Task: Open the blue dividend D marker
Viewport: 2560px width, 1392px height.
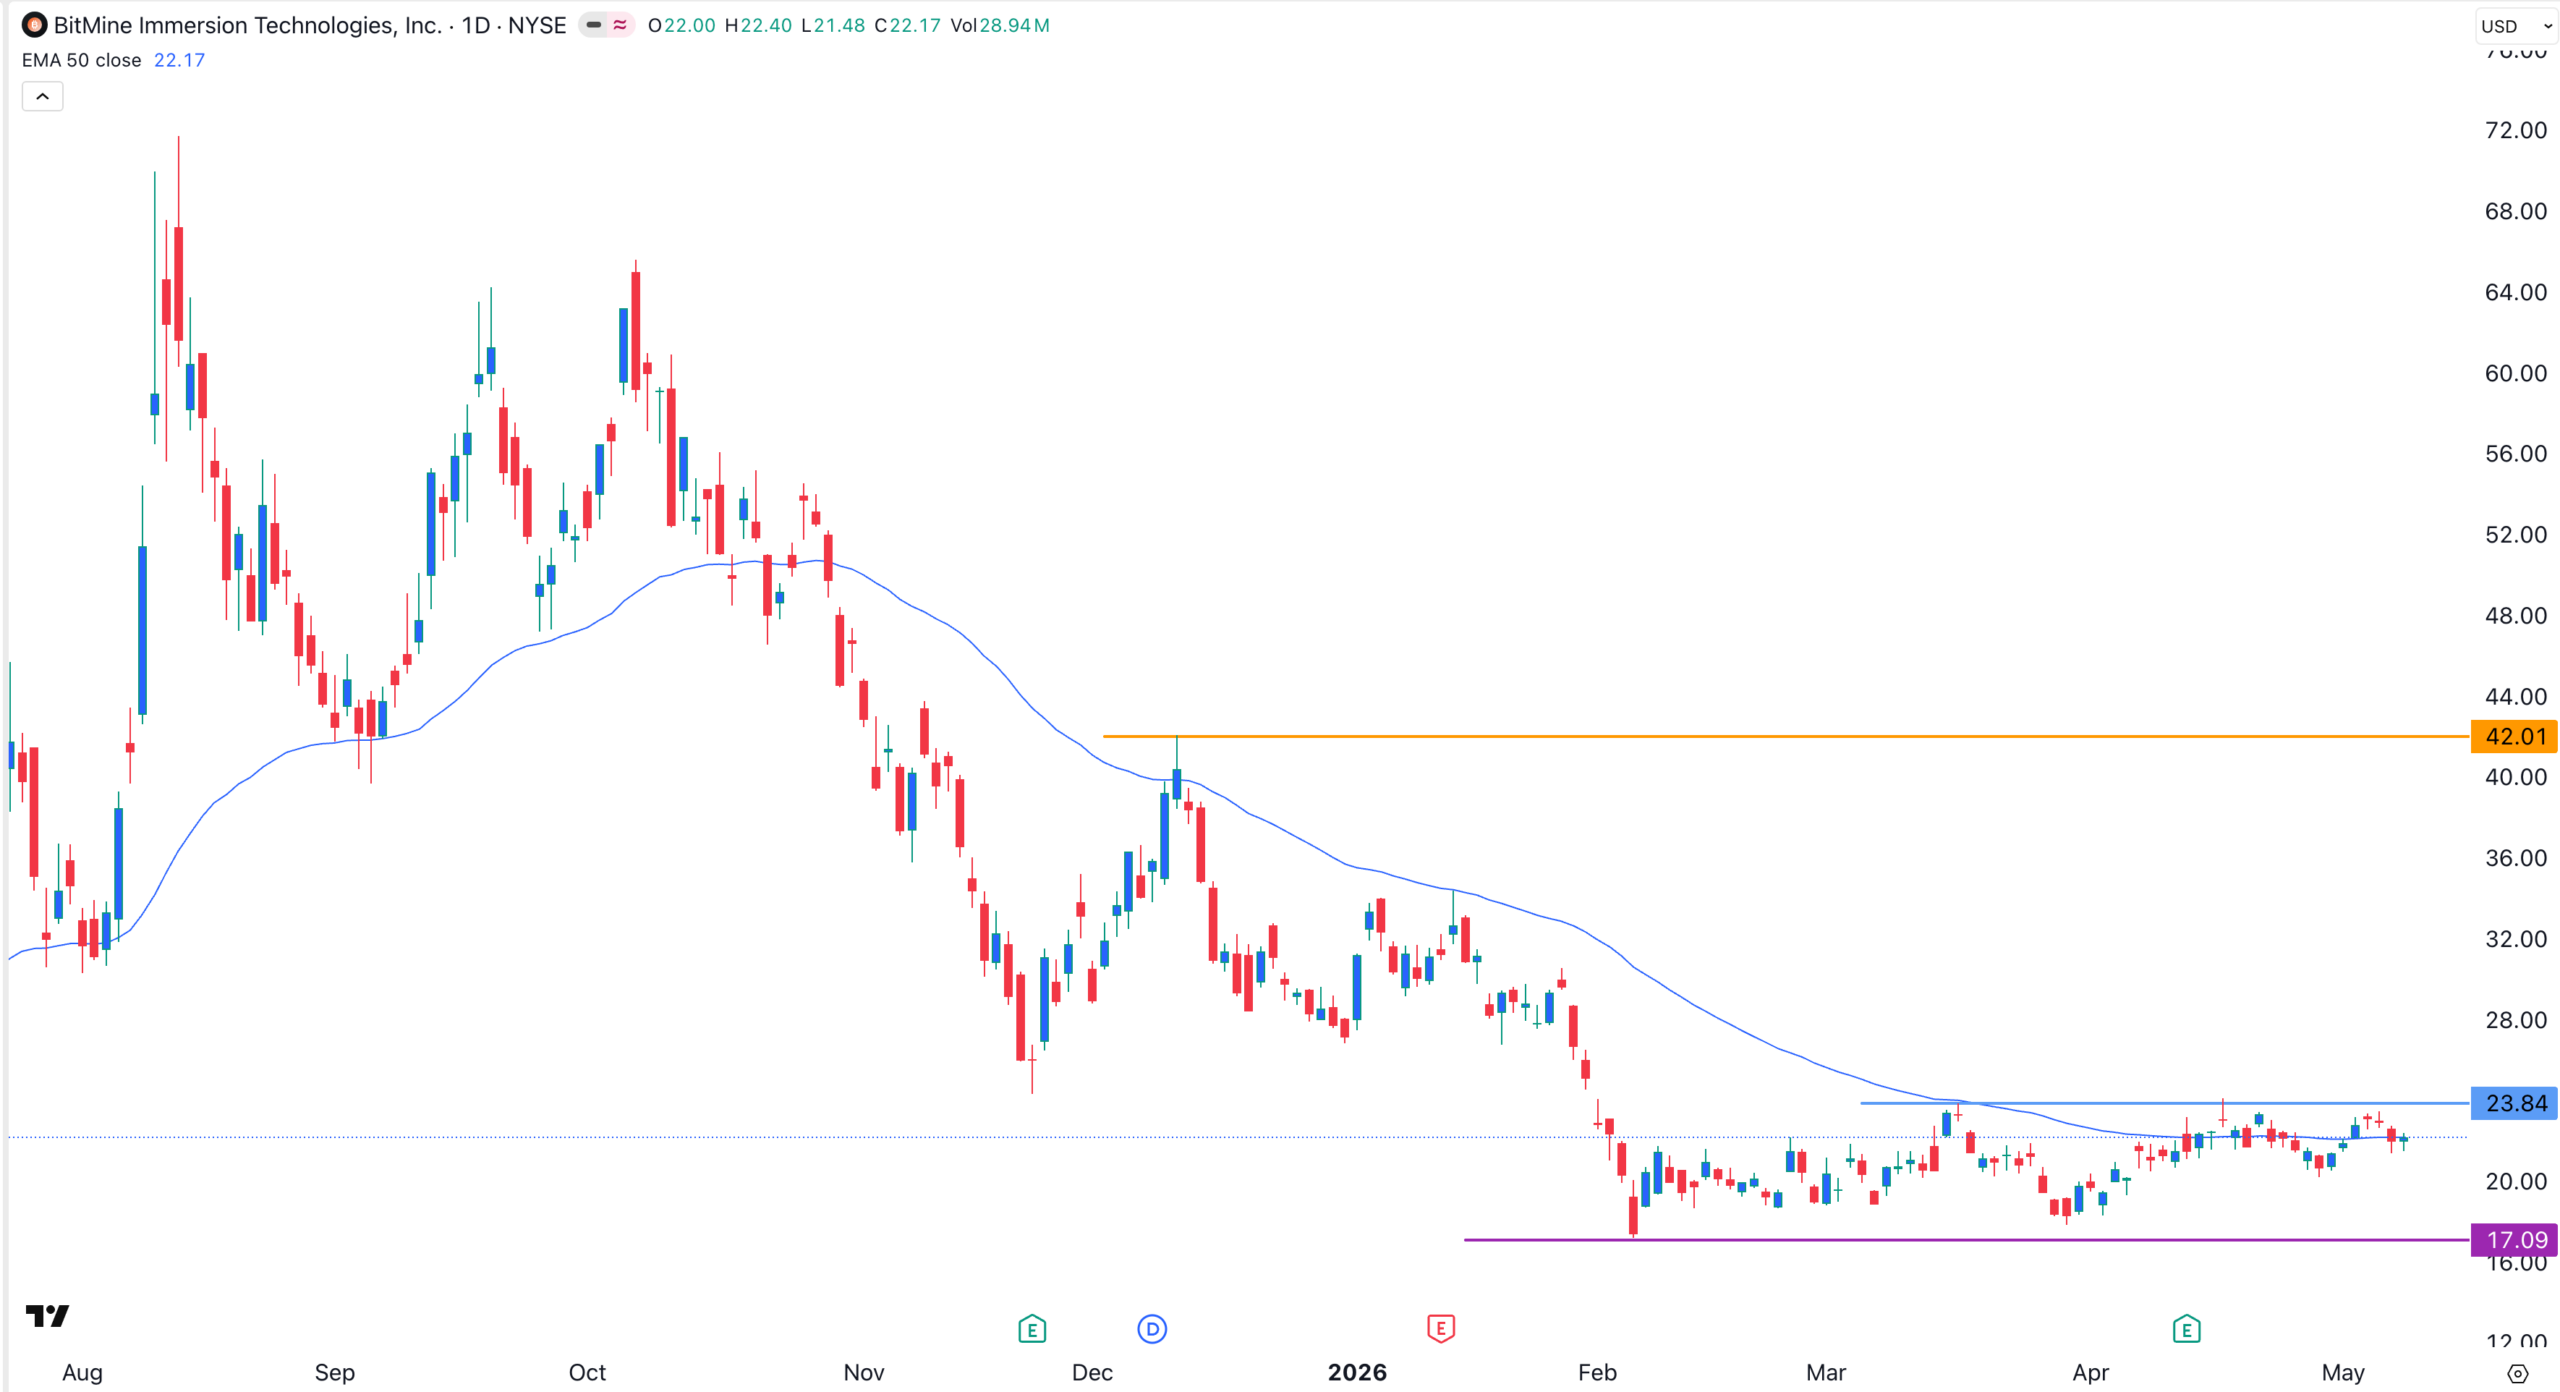Action: [1152, 1329]
